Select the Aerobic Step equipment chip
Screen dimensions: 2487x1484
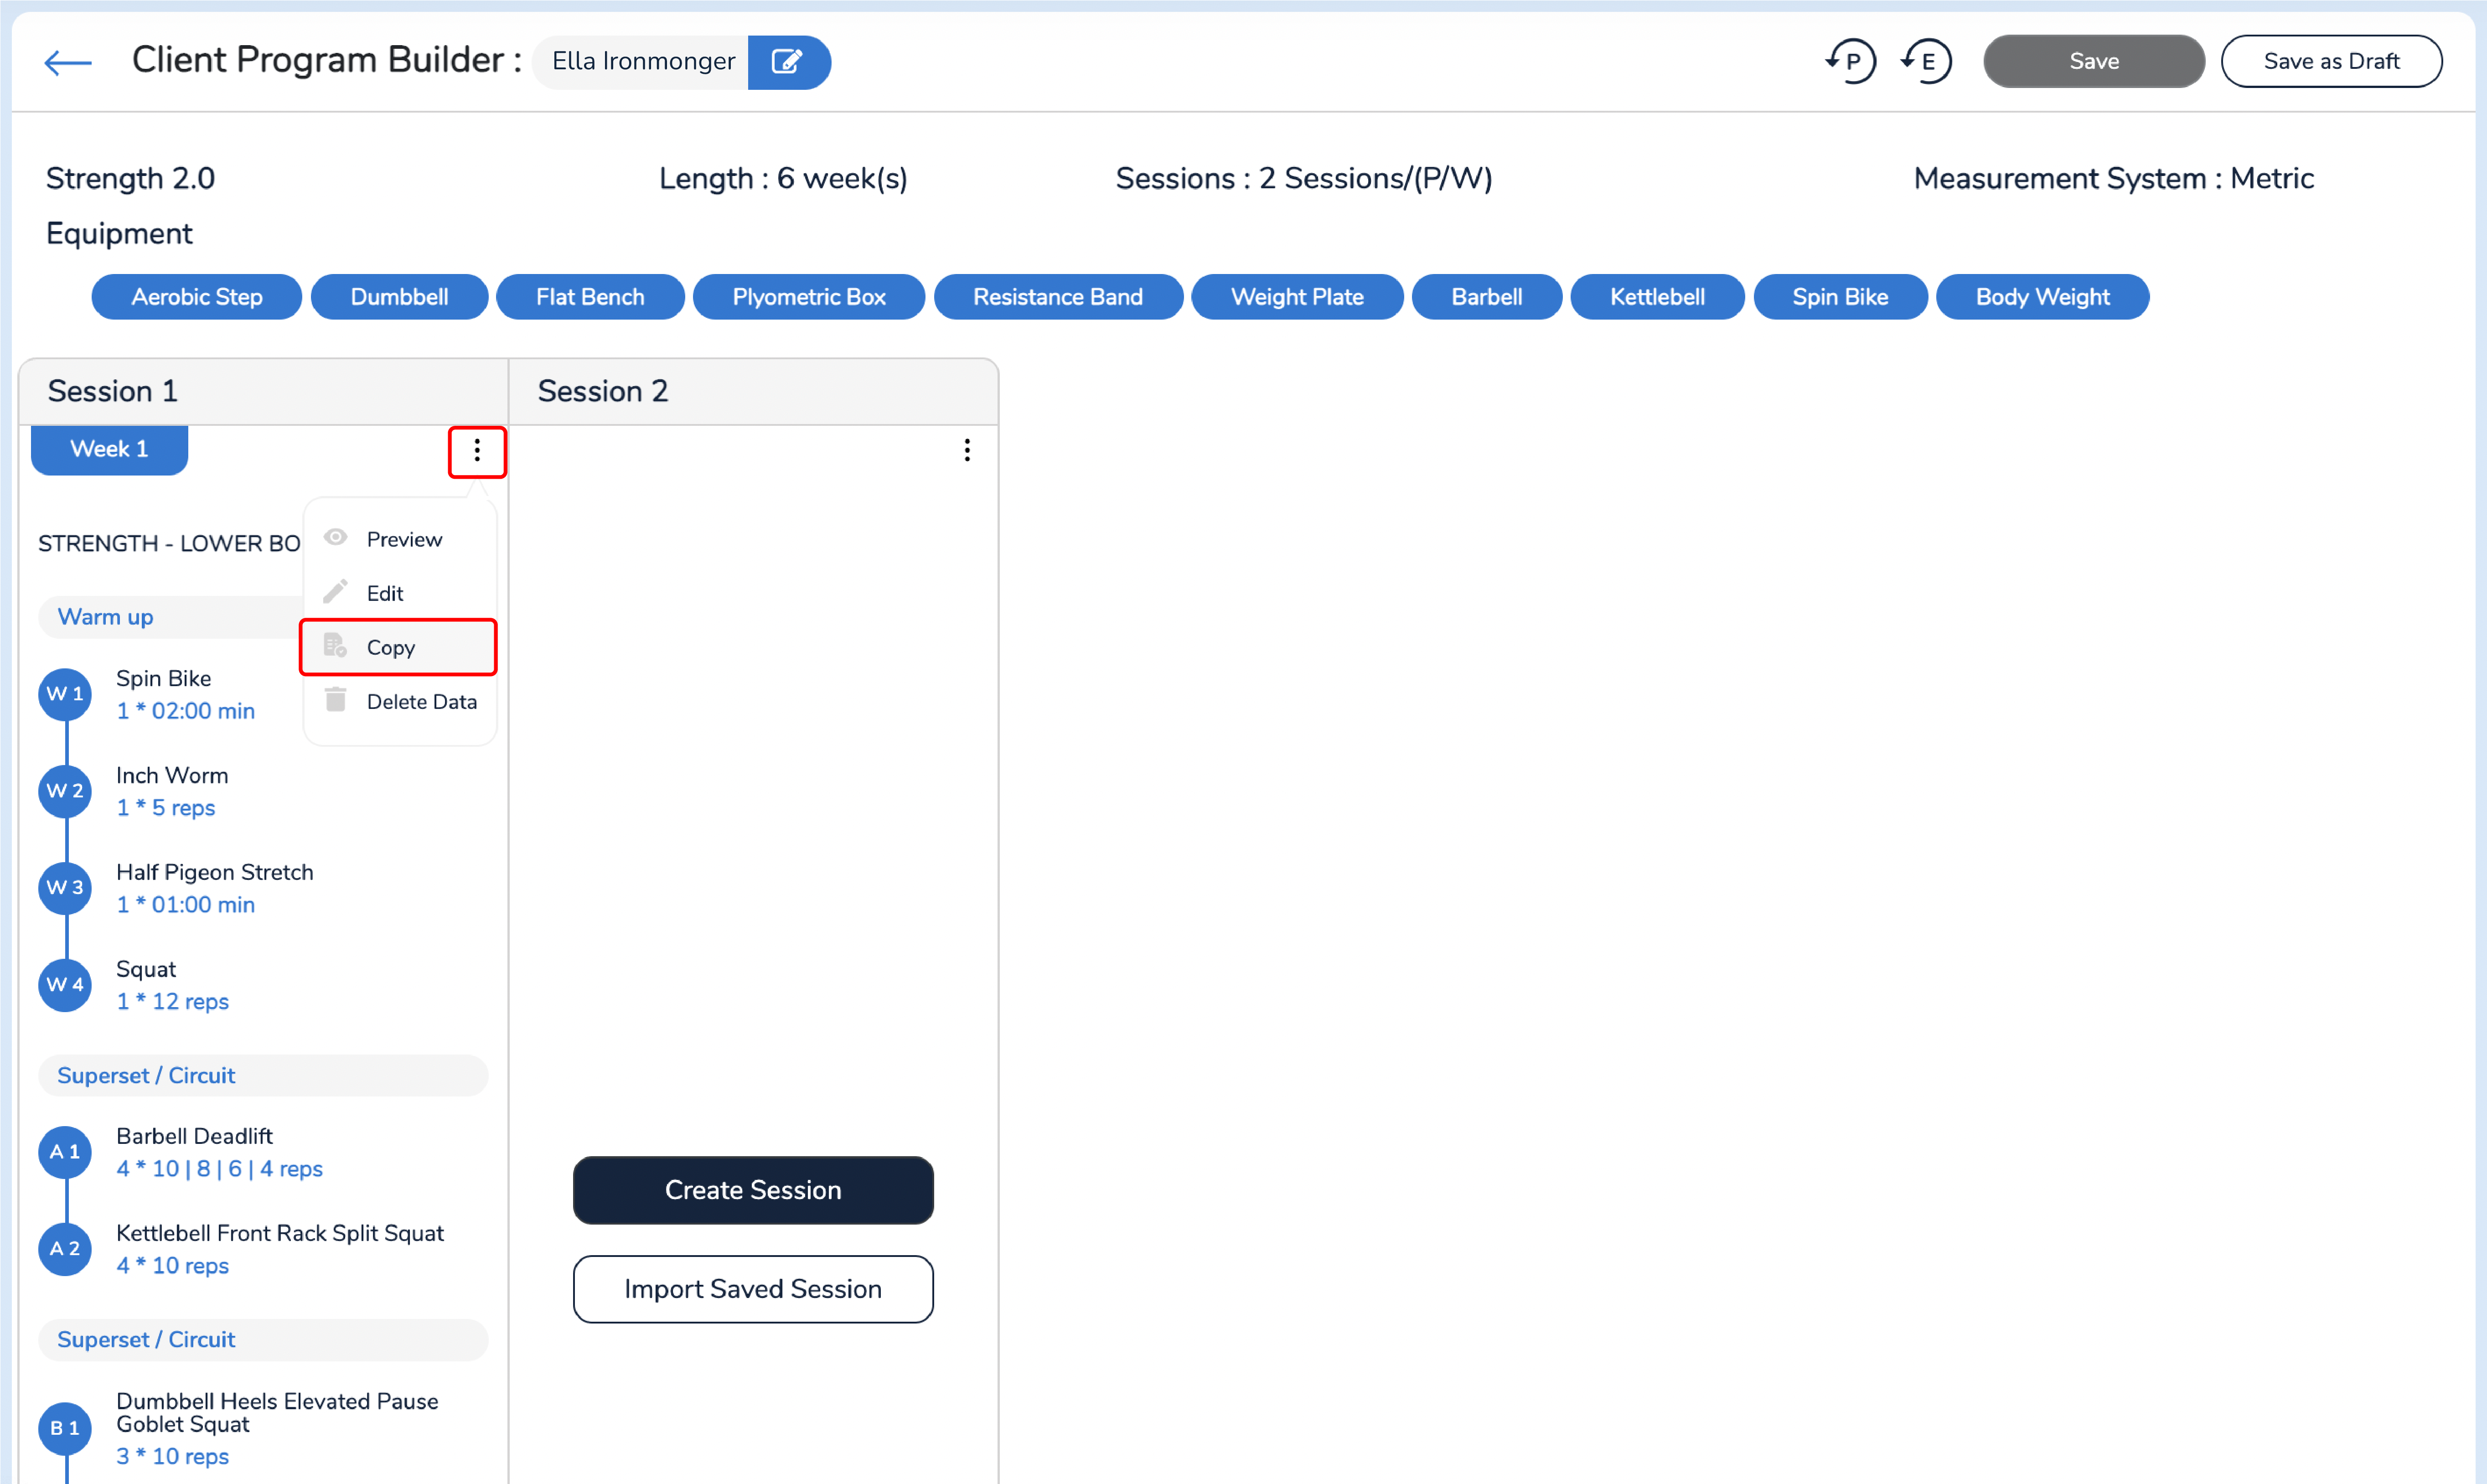[x=197, y=297]
